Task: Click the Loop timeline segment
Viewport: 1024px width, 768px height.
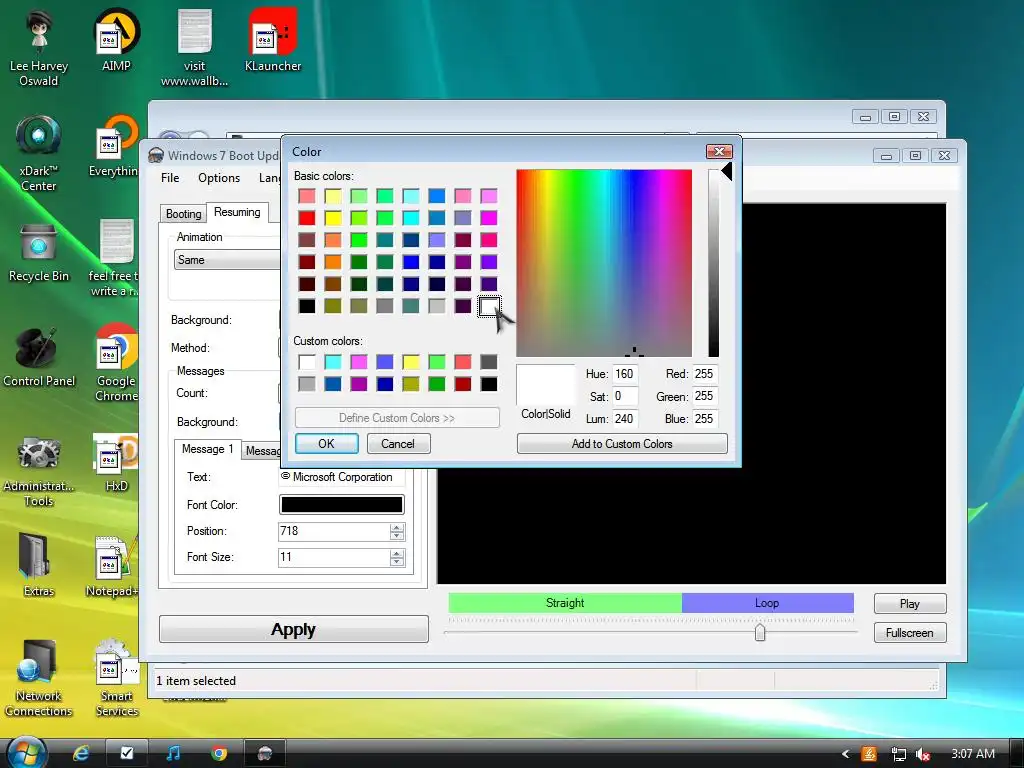Action: click(767, 603)
